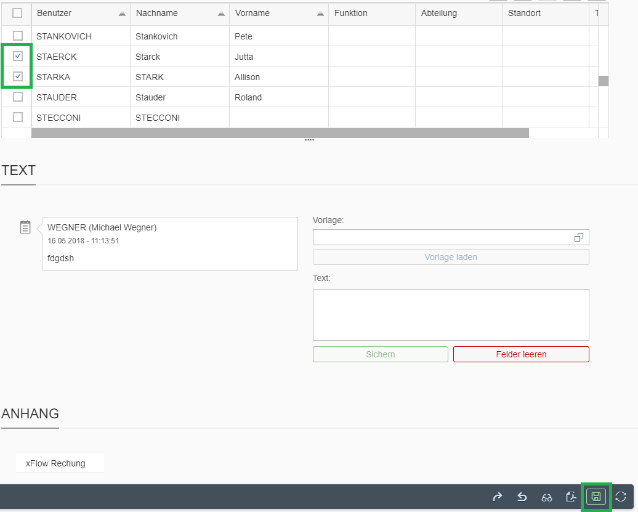The width and height of the screenshot is (638, 512).
Task: Click the save disk icon in bottom toolbar
Action: tap(596, 496)
